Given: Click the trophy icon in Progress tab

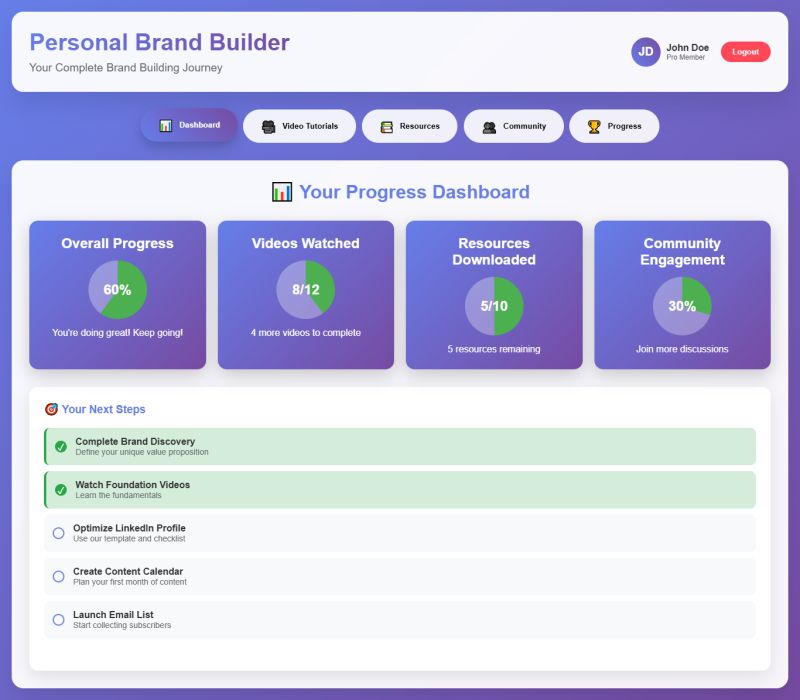Looking at the screenshot, I should point(594,127).
